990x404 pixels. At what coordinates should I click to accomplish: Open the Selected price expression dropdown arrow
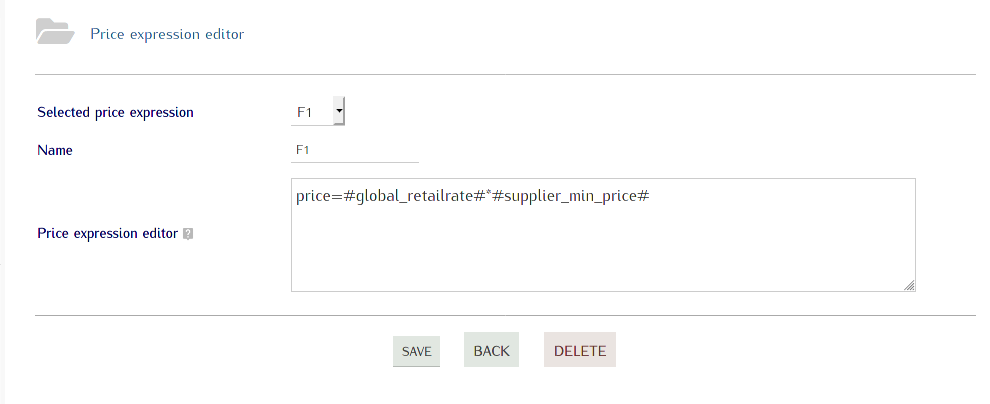(339, 112)
